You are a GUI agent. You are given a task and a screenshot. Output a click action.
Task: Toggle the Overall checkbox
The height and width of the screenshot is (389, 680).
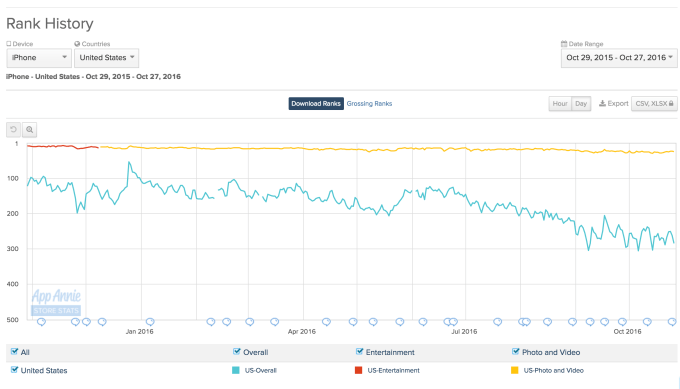point(236,352)
